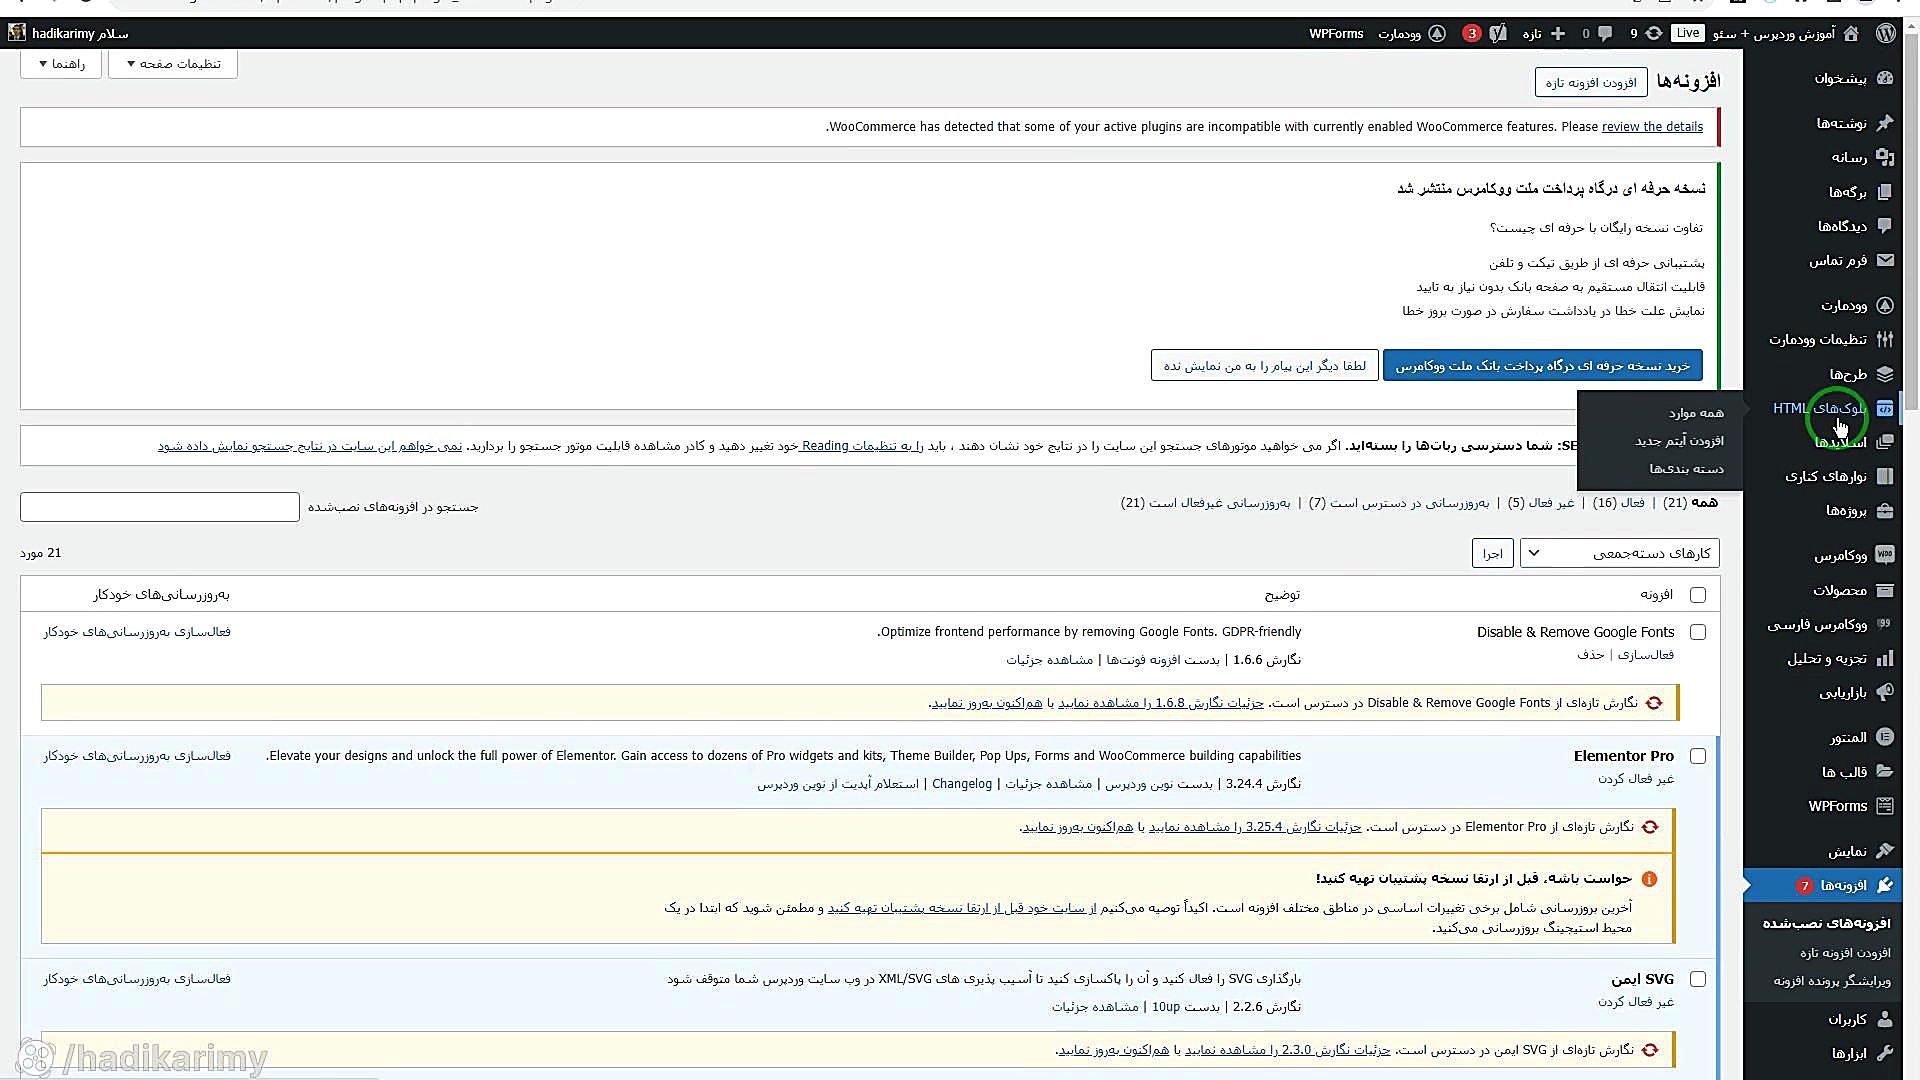Viewport: 1920px width, 1080px height.
Task: Click the ووکامرس Woo icon
Action: pyautogui.click(x=1885, y=555)
